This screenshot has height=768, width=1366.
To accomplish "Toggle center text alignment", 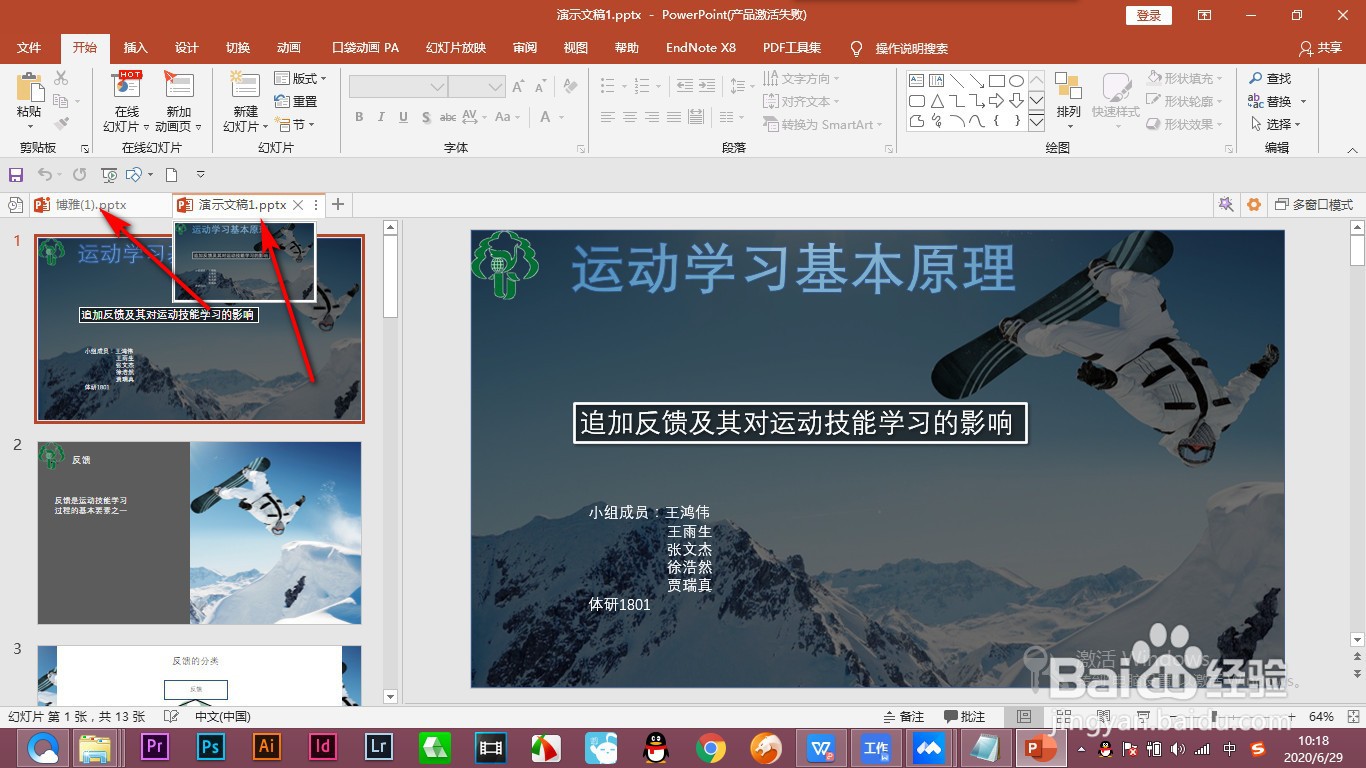I will point(630,117).
